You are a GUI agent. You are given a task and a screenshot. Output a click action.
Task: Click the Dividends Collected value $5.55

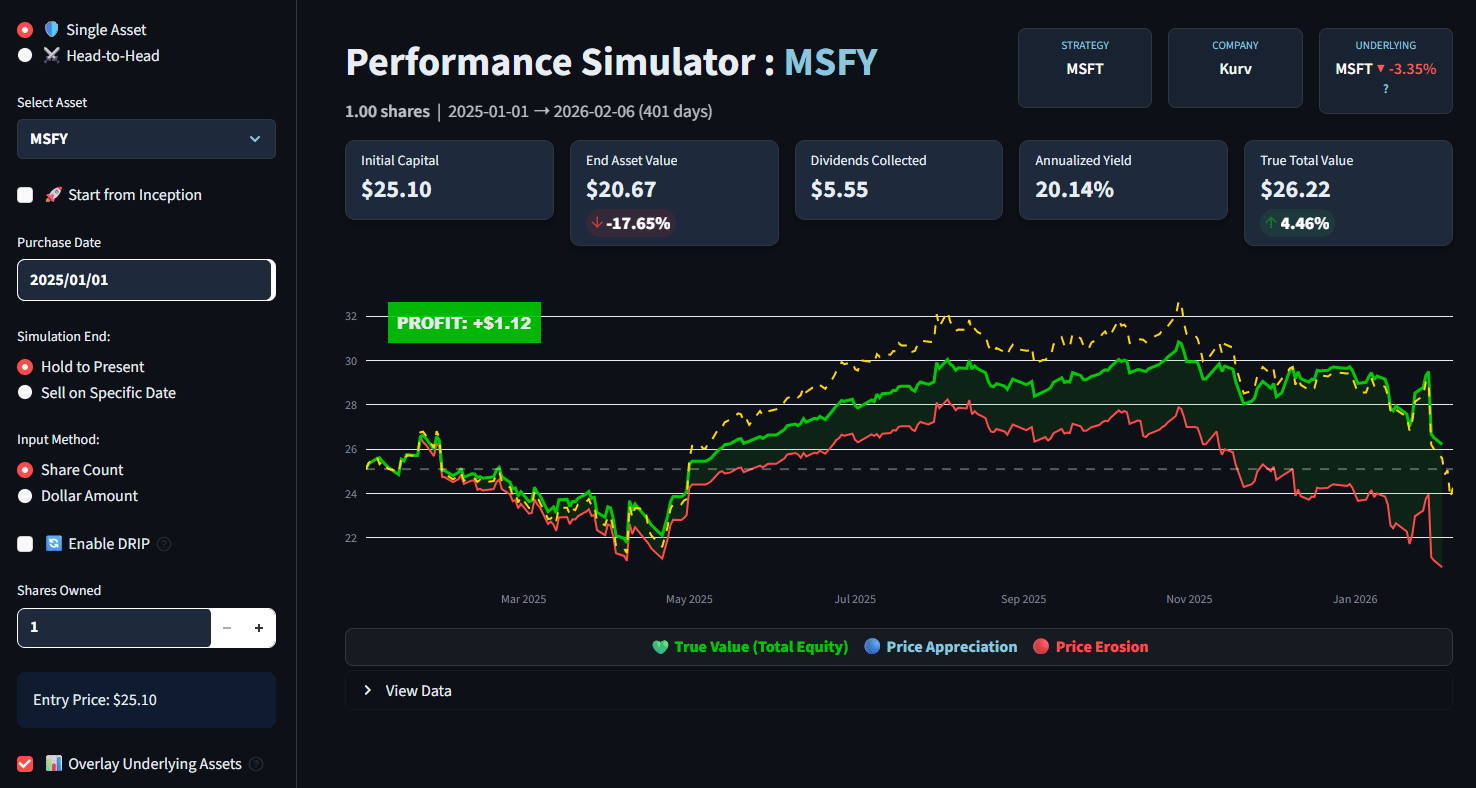[839, 190]
